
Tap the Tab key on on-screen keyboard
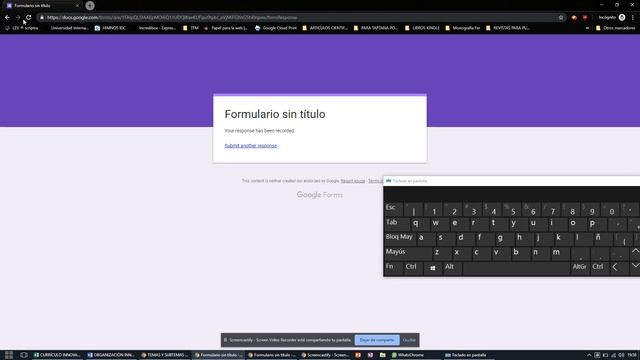[396, 223]
